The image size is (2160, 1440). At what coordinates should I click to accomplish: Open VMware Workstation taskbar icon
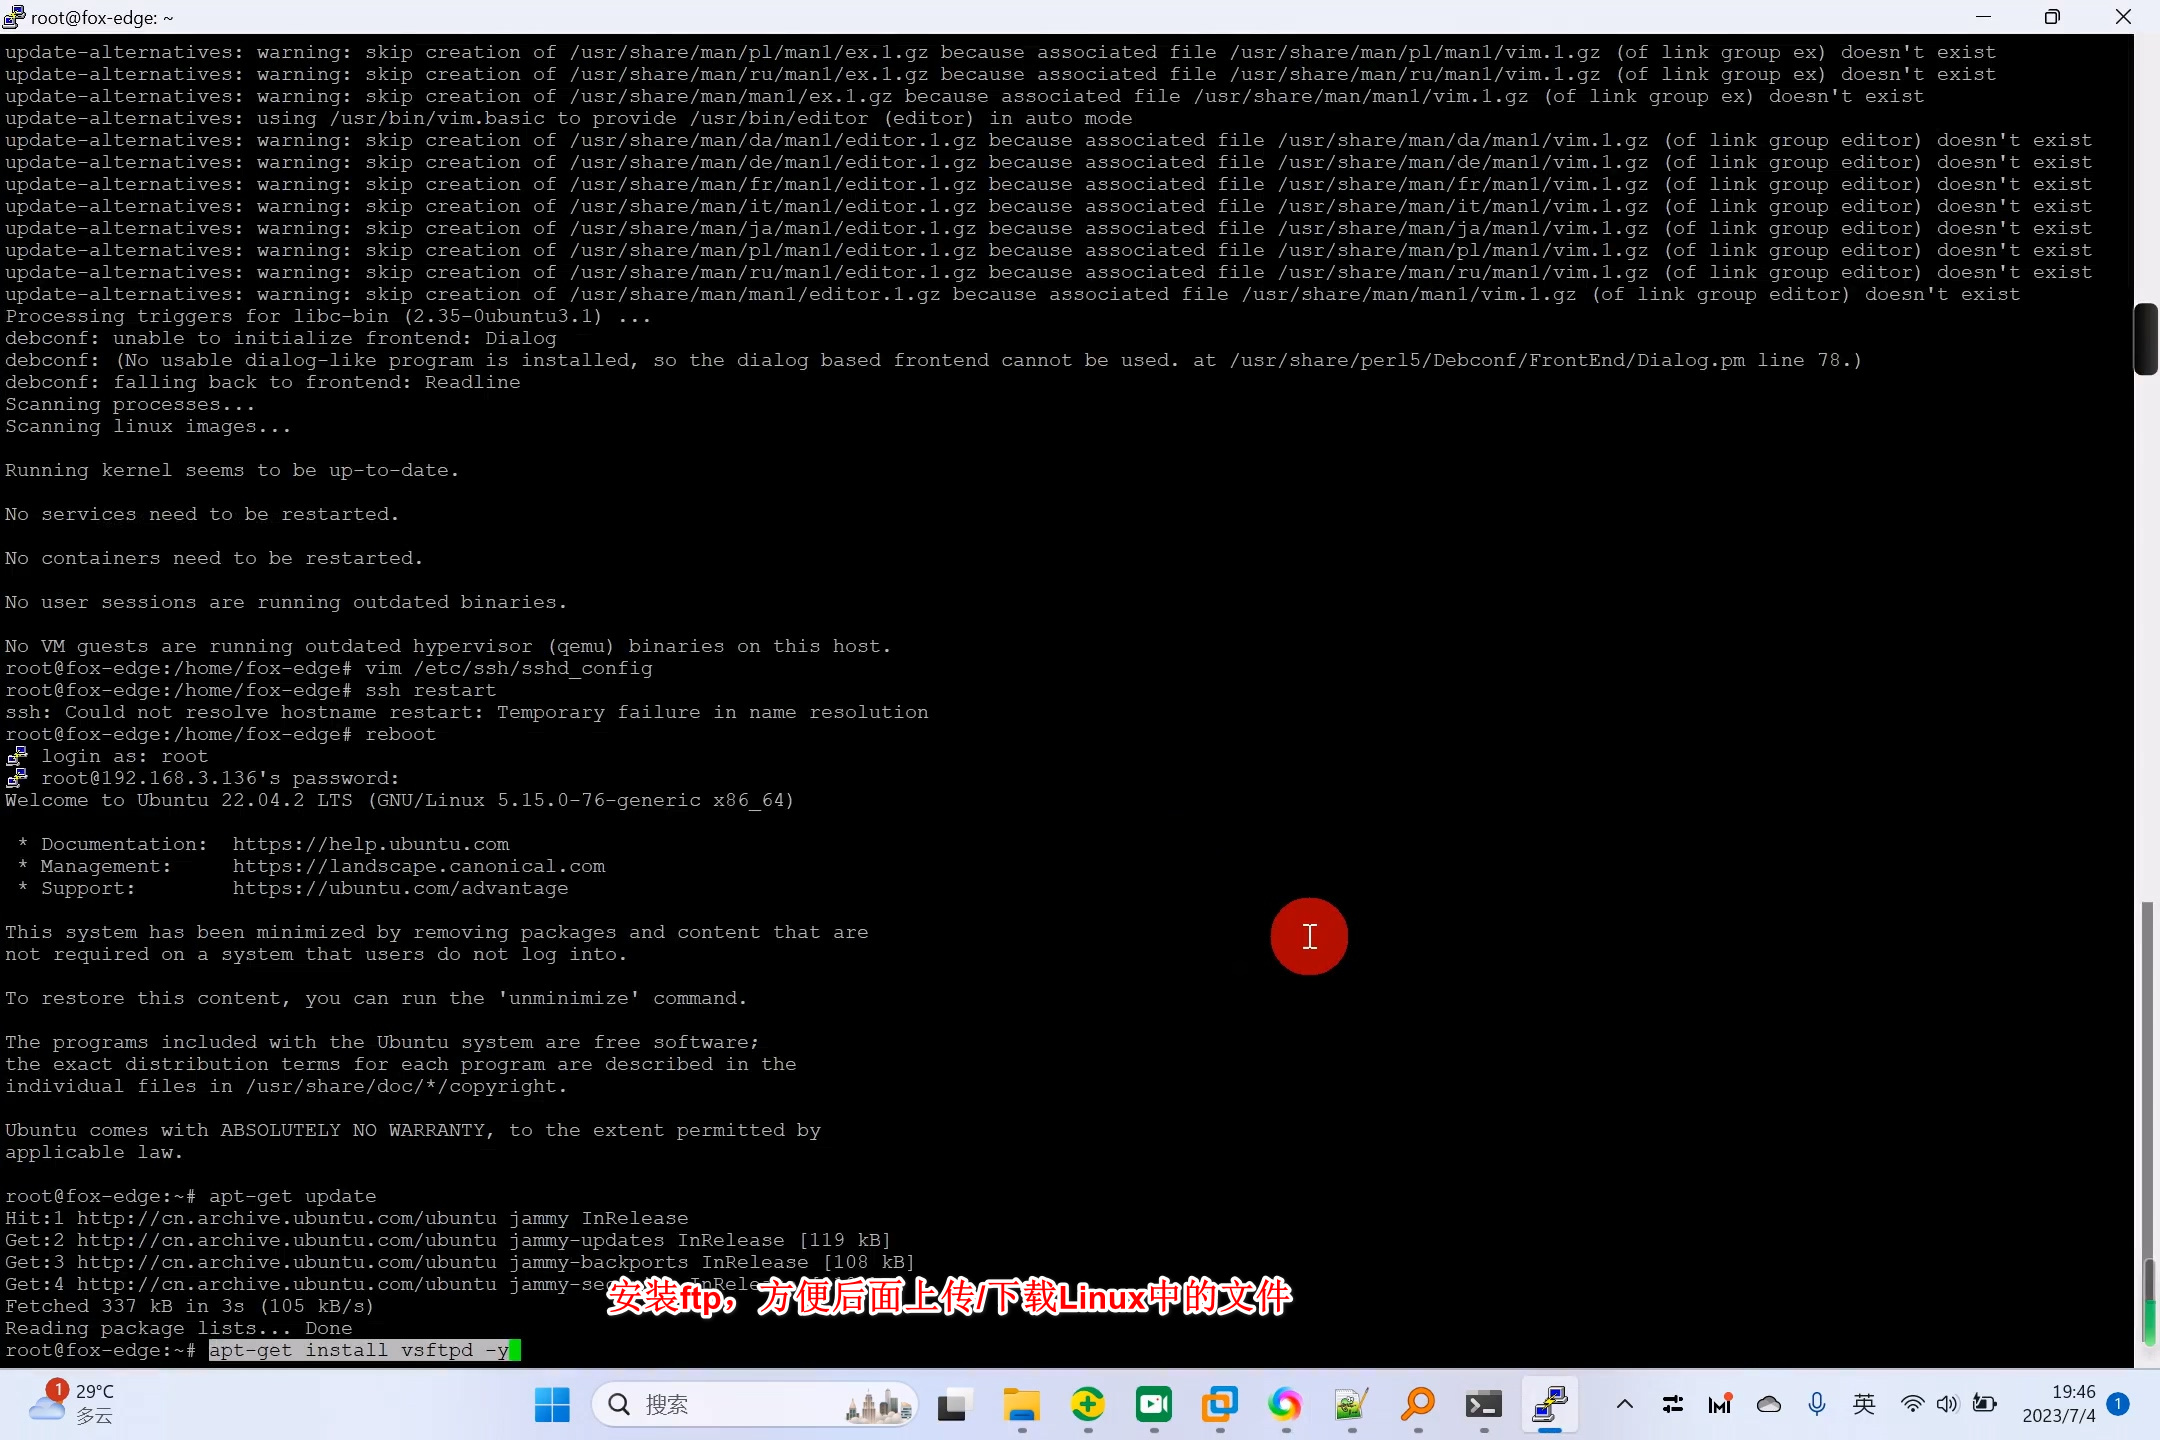tap(1219, 1405)
